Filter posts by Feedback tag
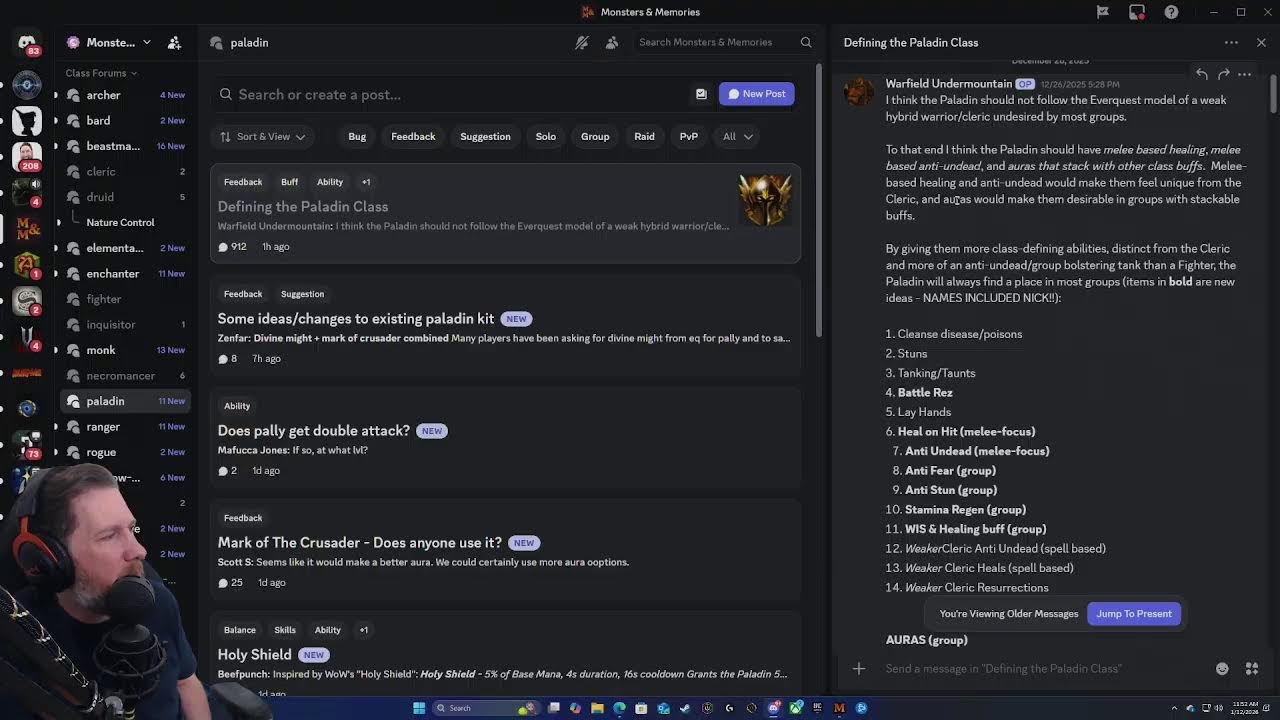 click(x=413, y=136)
